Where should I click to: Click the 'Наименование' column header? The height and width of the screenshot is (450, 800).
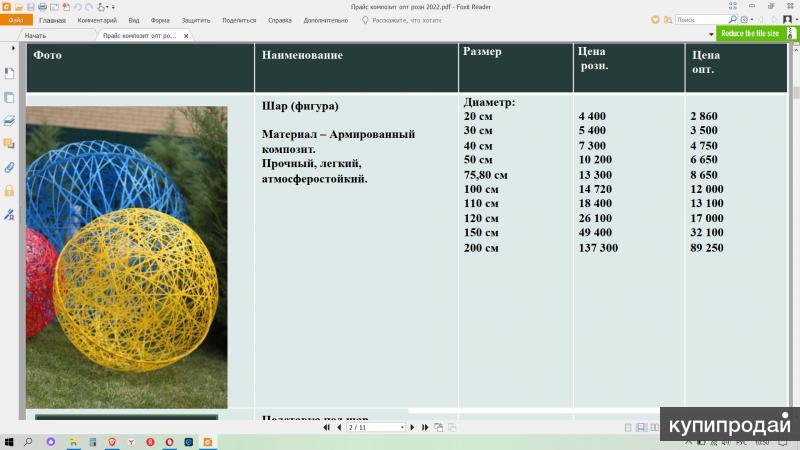[302, 55]
